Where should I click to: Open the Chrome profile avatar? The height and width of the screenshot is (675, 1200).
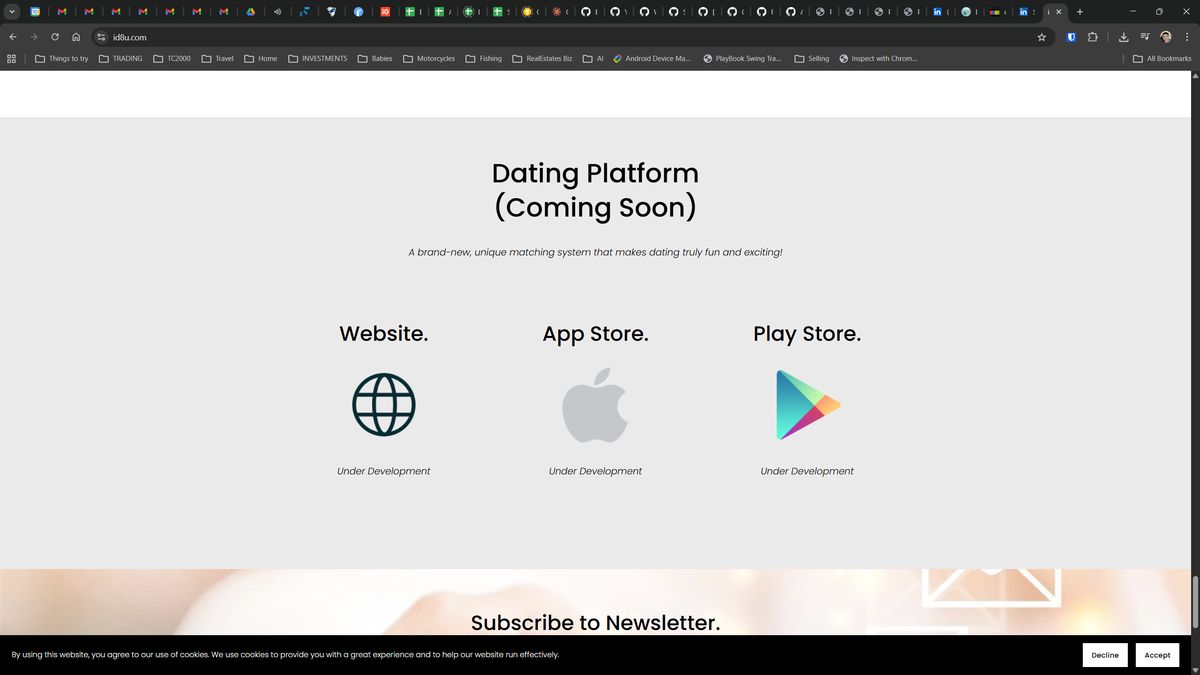point(1166,37)
